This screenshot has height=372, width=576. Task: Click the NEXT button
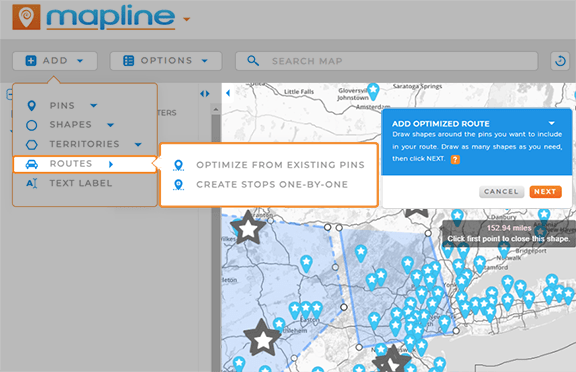pos(545,192)
